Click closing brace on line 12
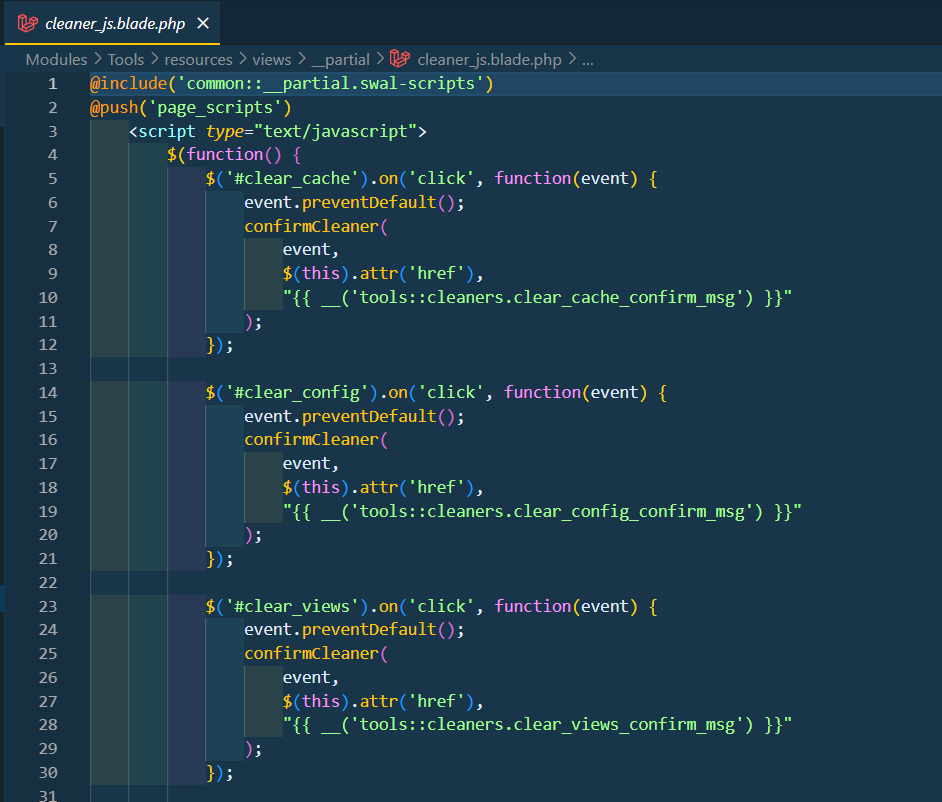Viewport: 942px width, 802px height. tap(210, 345)
